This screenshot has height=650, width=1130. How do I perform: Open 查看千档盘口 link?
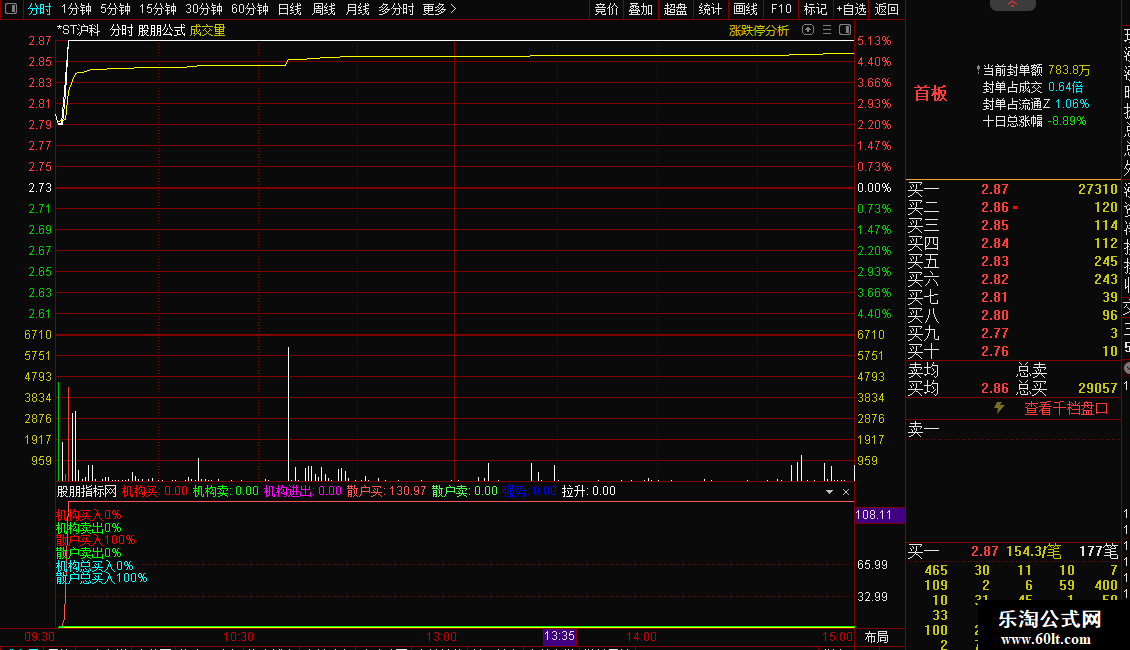(1066, 408)
